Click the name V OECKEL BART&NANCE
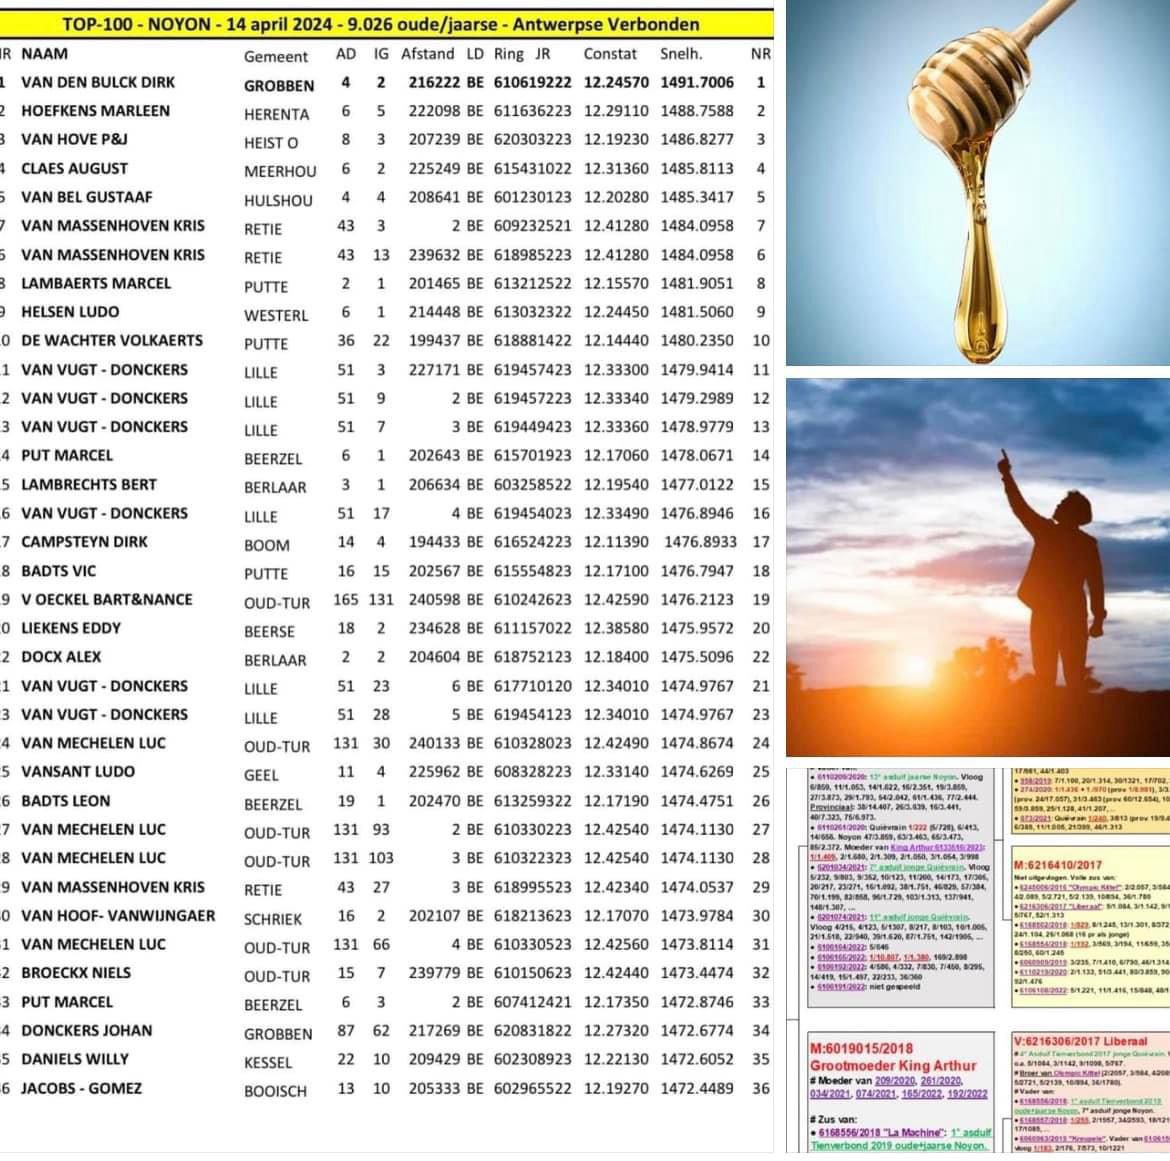Viewport: 1170px width, 1161px height. (107, 599)
